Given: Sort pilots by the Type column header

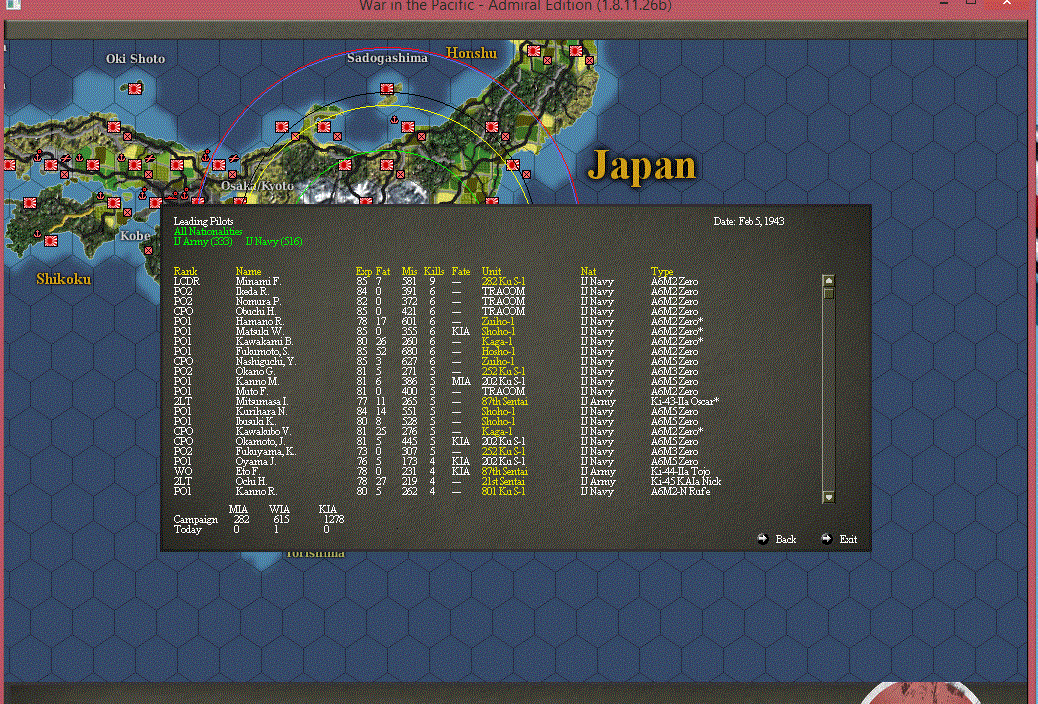Looking at the screenshot, I should pyautogui.click(x=661, y=272).
